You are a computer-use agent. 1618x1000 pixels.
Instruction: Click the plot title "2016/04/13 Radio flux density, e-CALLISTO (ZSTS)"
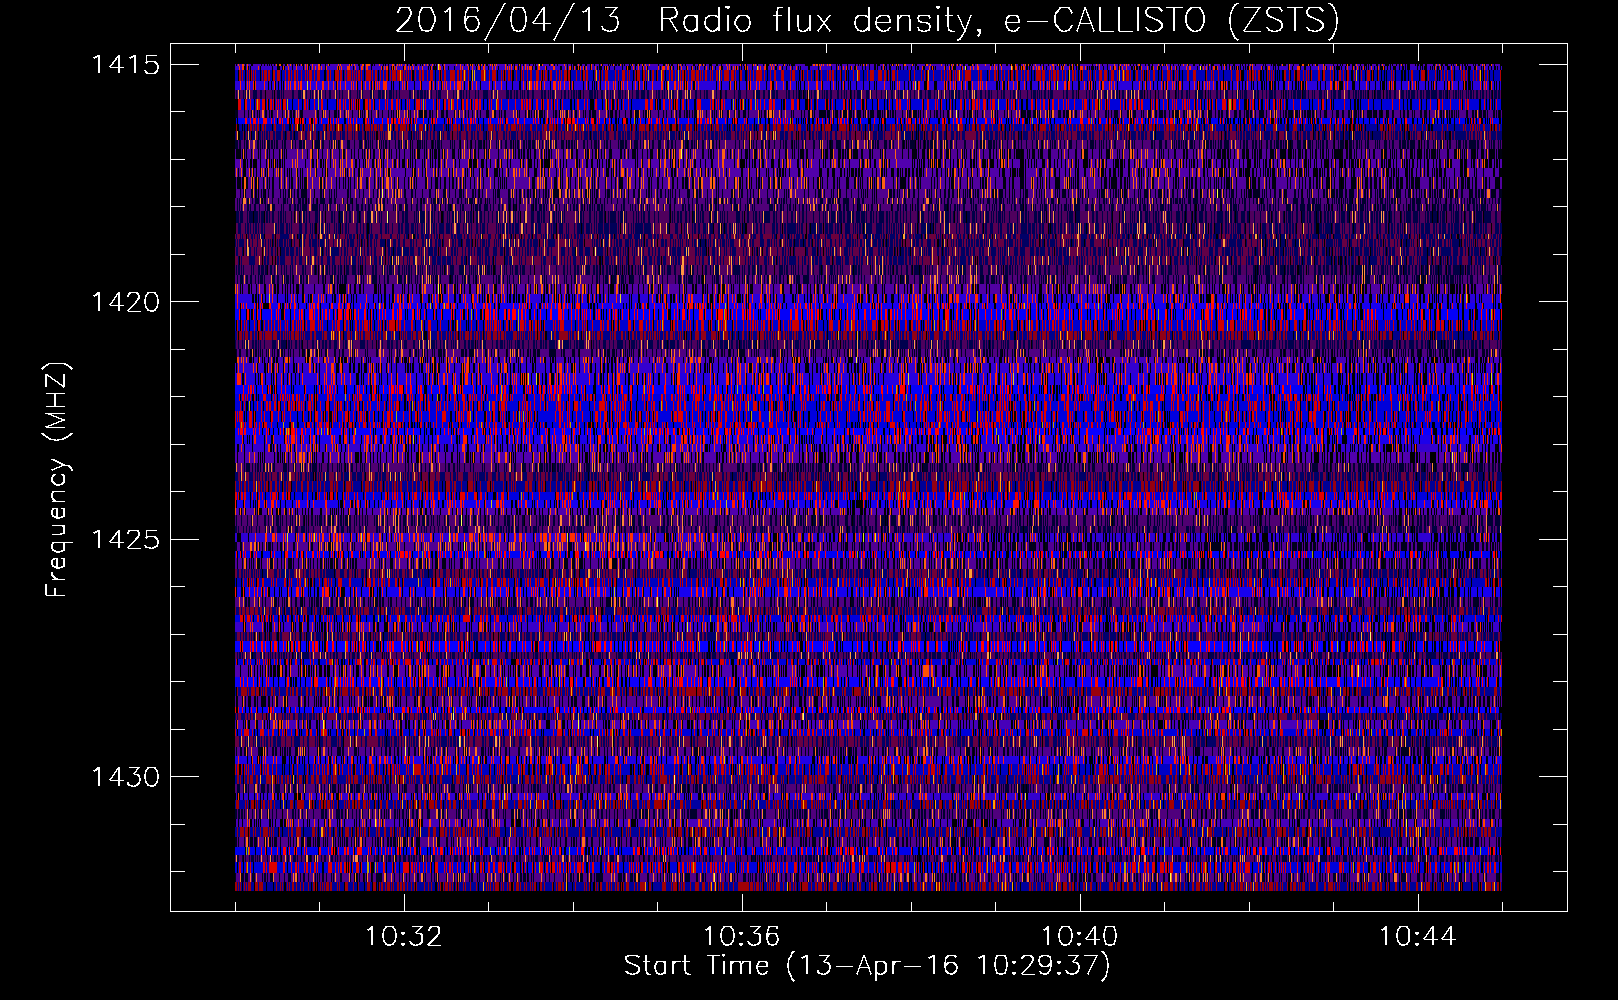(x=867, y=21)
